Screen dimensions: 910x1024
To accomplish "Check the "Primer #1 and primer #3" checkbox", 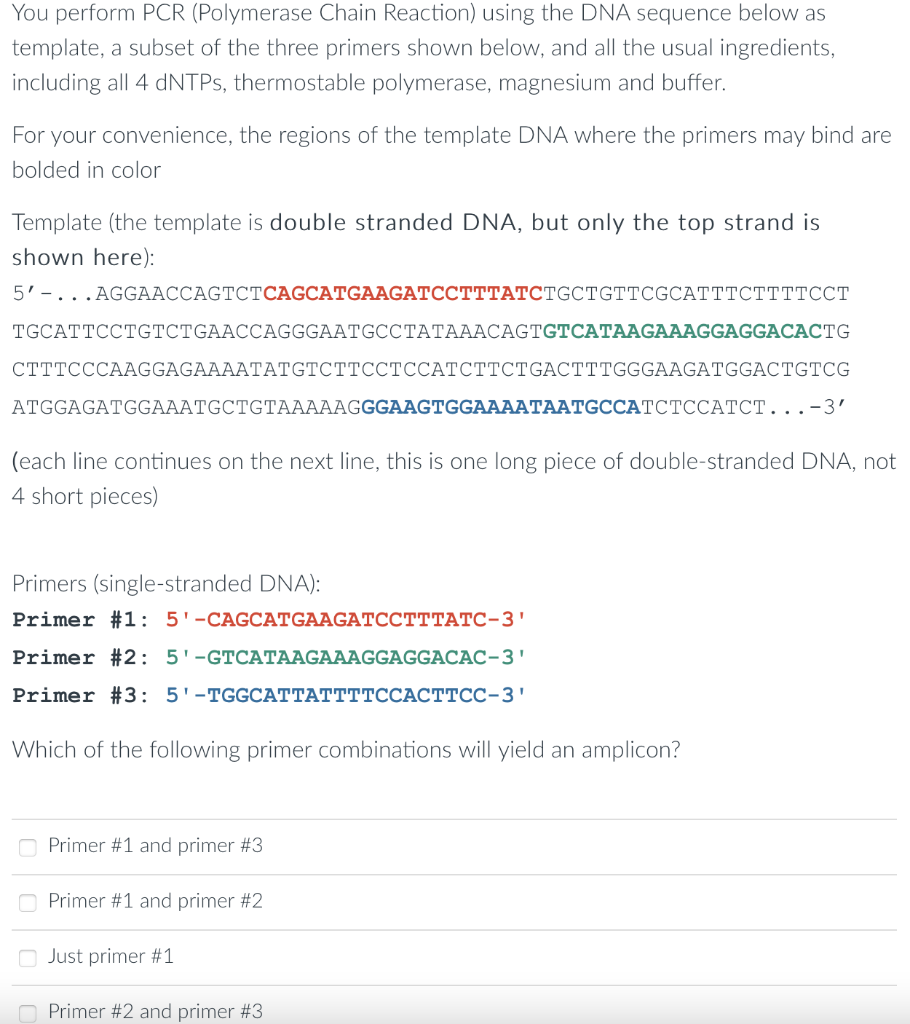I will 27,847.
